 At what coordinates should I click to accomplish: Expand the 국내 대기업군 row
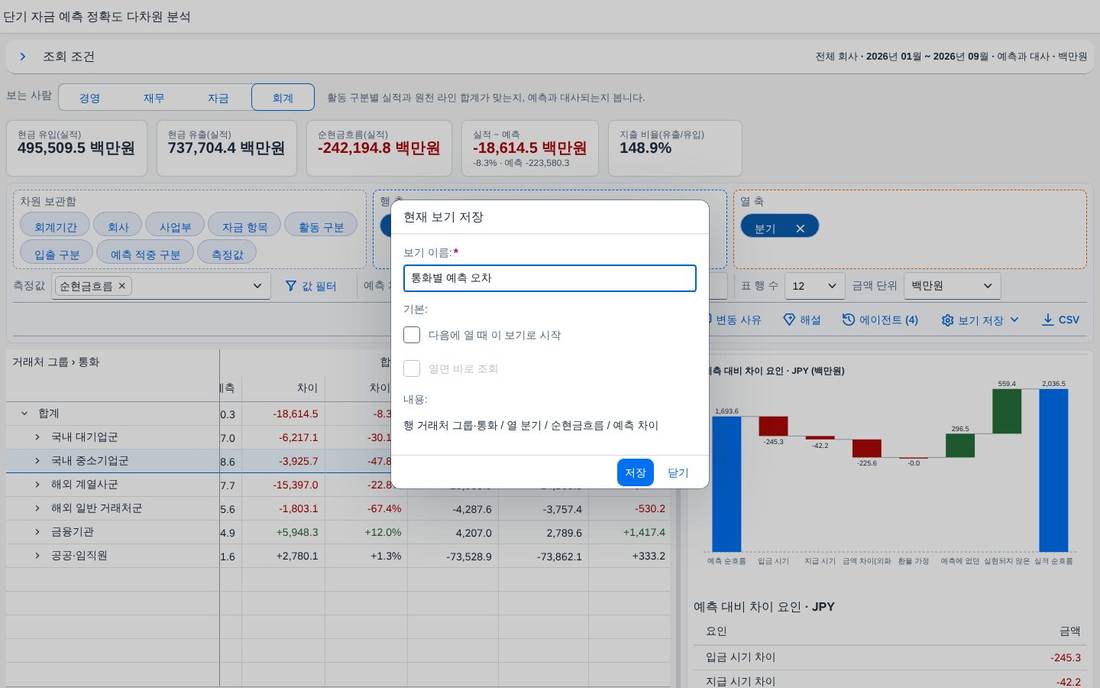click(37, 437)
